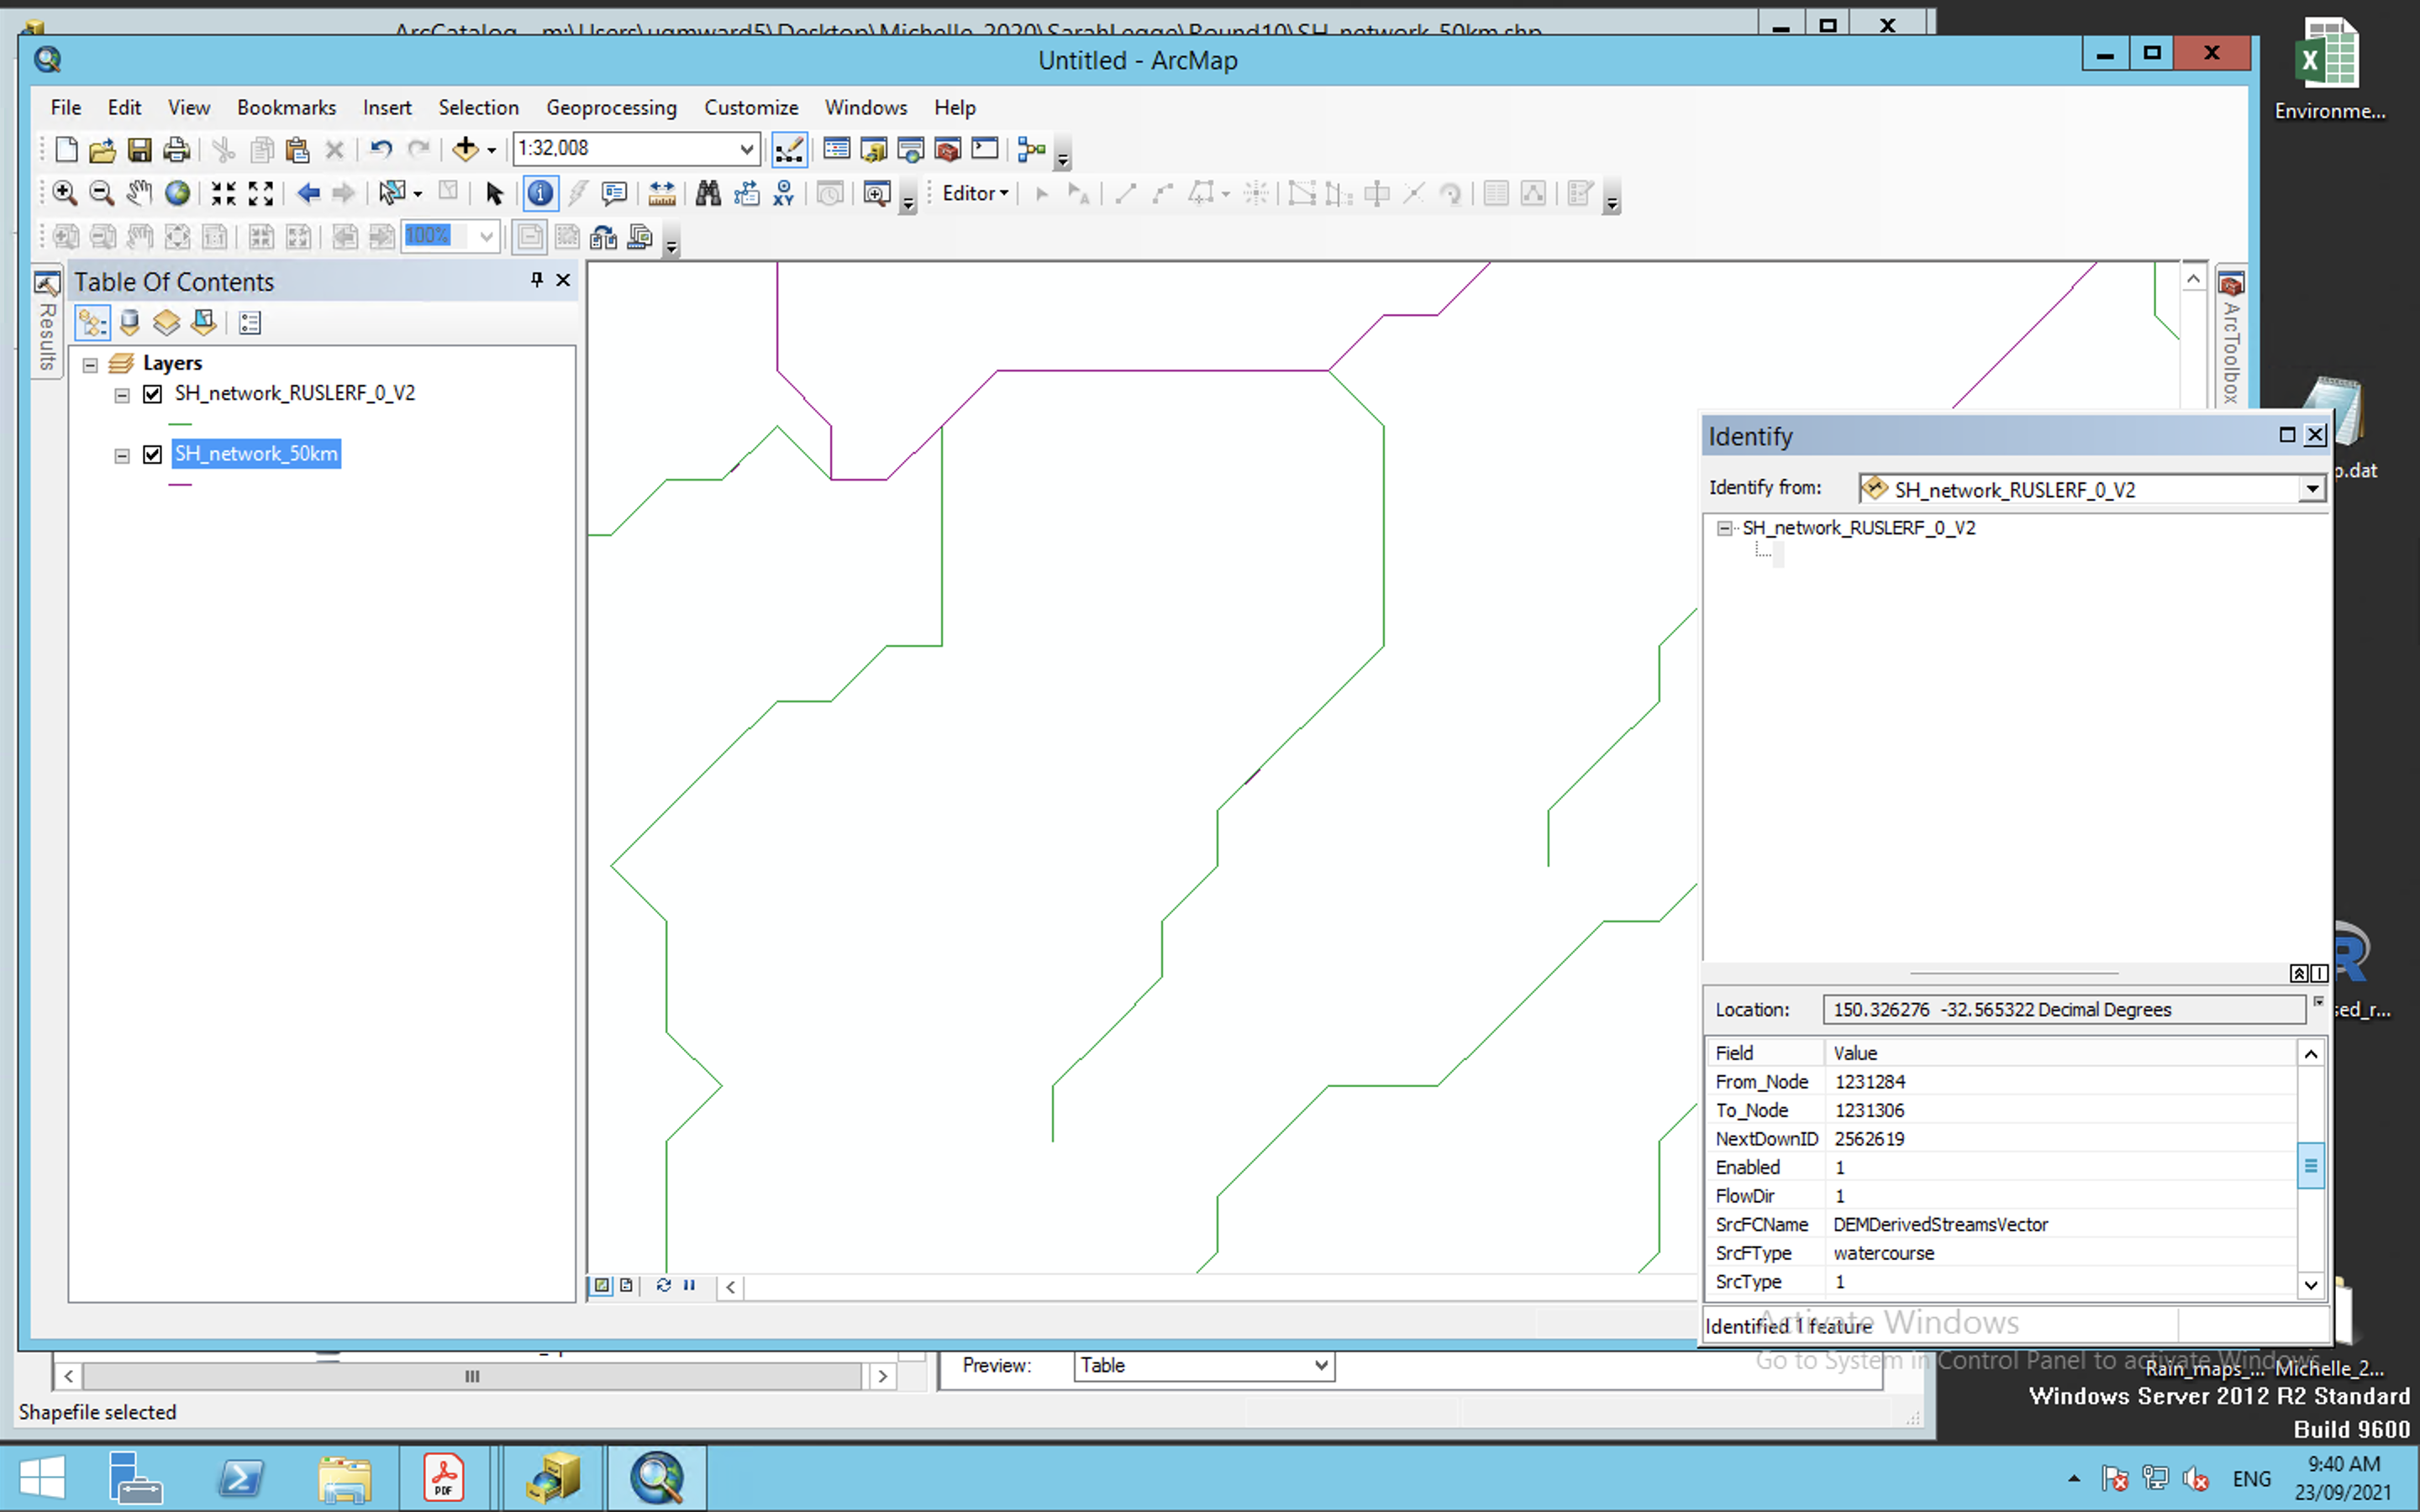The height and width of the screenshot is (1512, 2420).
Task: Open the Find binoculars tool
Action: click(x=708, y=193)
